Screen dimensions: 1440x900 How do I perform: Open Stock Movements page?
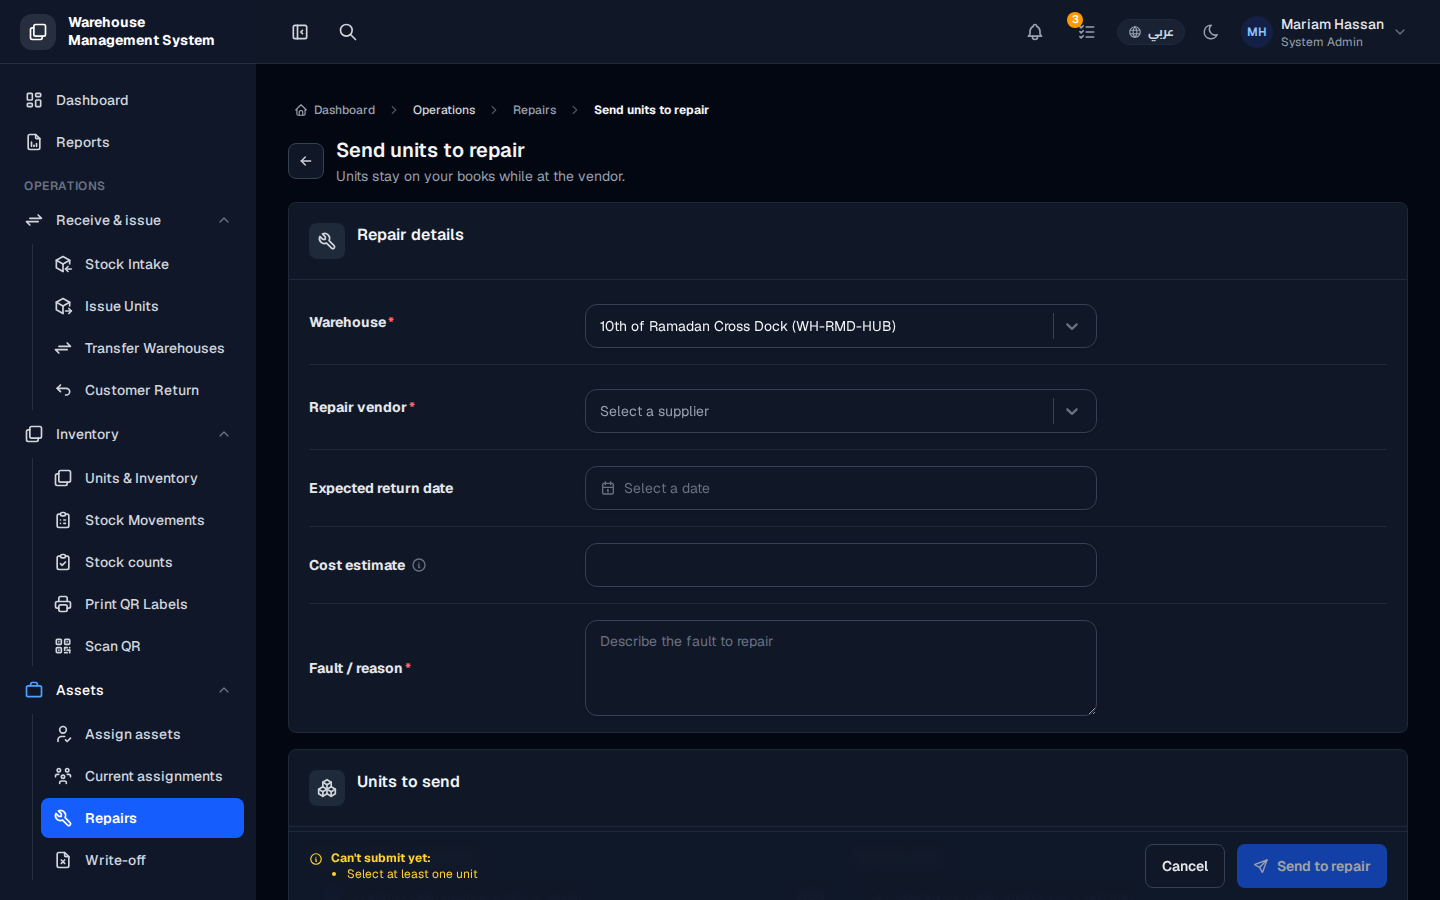(x=142, y=520)
